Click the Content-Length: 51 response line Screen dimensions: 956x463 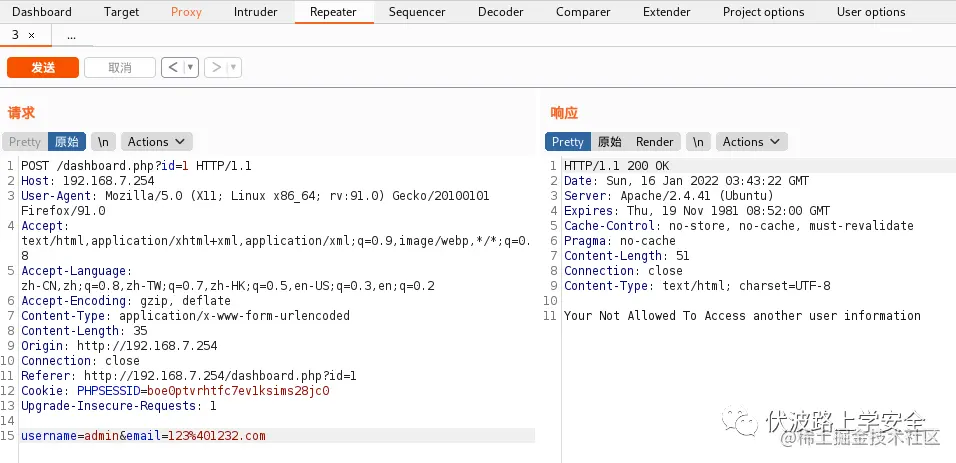click(627, 256)
